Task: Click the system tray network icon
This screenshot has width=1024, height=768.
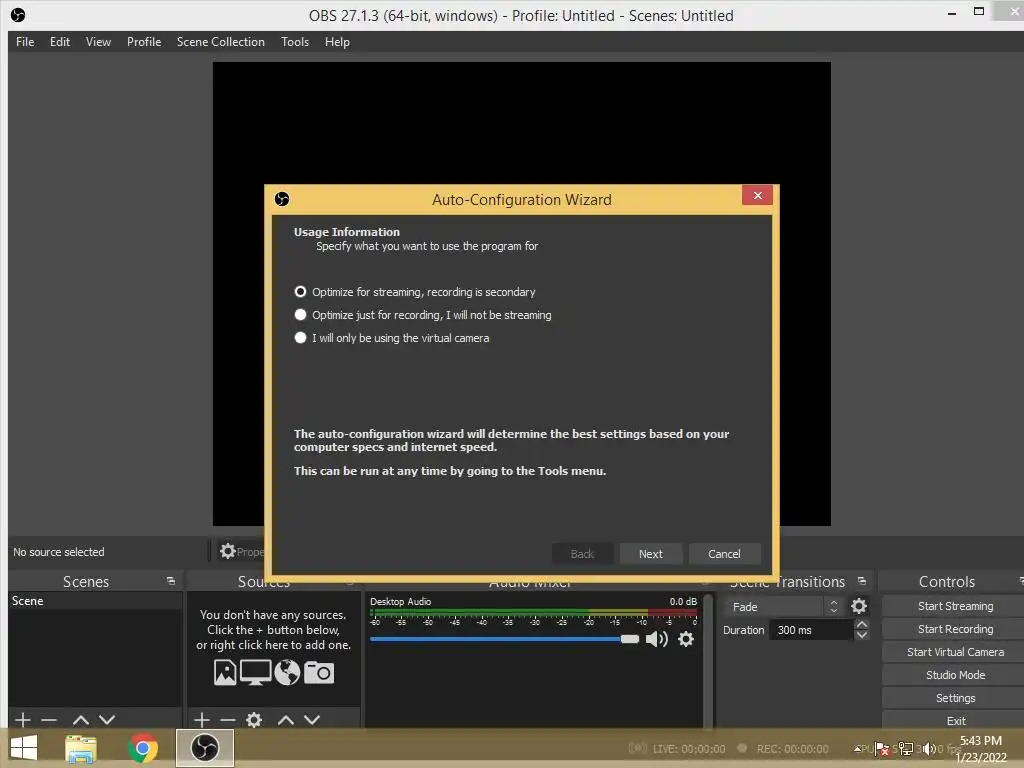Action: (x=906, y=748)
